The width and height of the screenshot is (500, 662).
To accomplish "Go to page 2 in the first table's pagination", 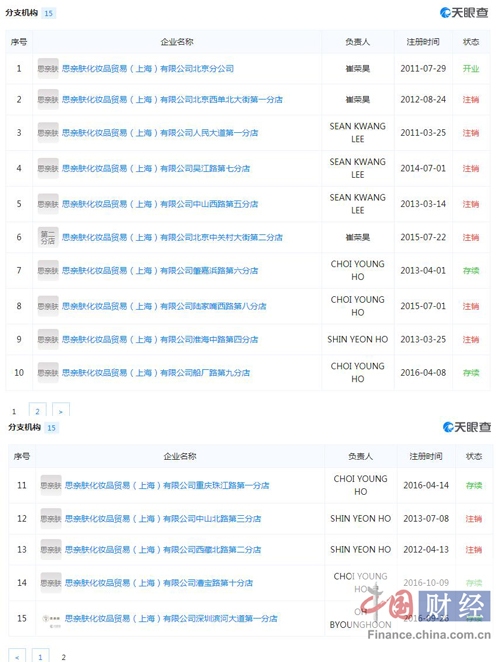I will pos(37,410).
